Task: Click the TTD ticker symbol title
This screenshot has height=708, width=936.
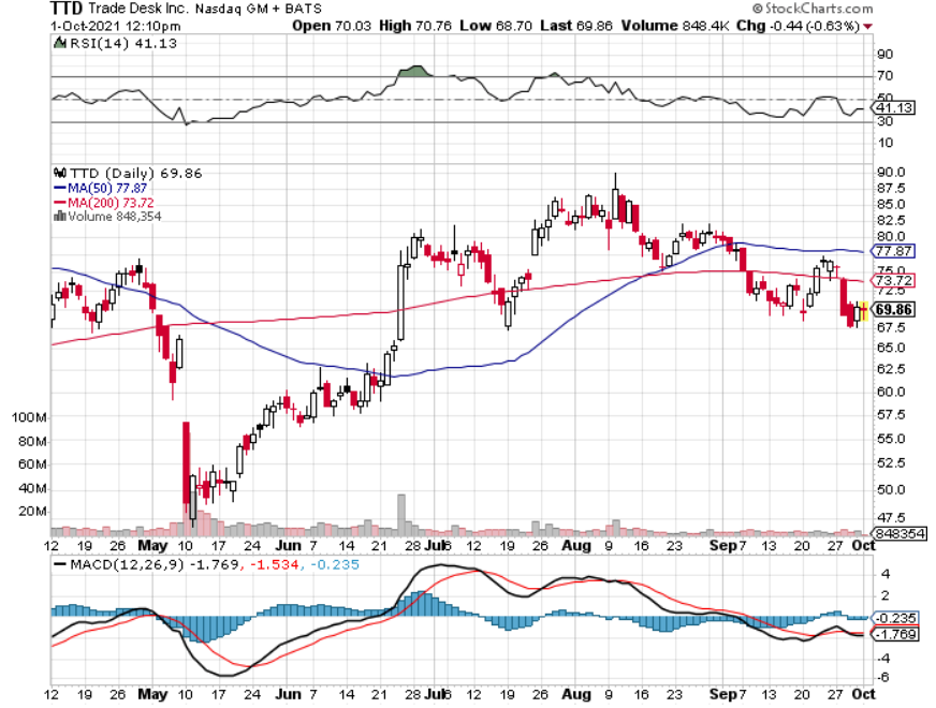Action: 67,8
